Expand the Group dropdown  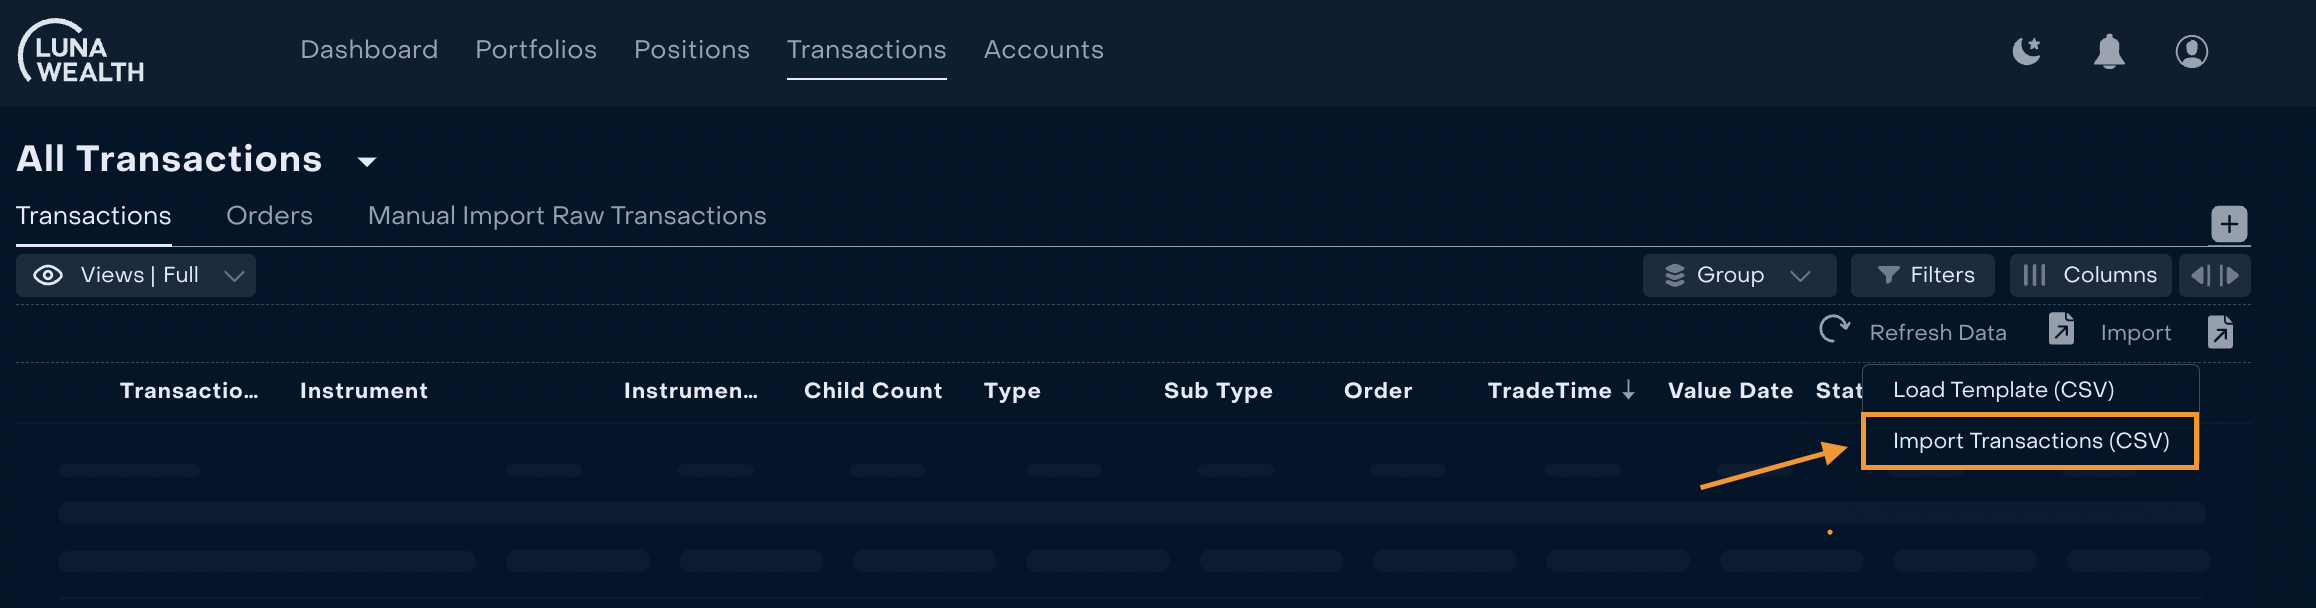(x=1739, y=275)
